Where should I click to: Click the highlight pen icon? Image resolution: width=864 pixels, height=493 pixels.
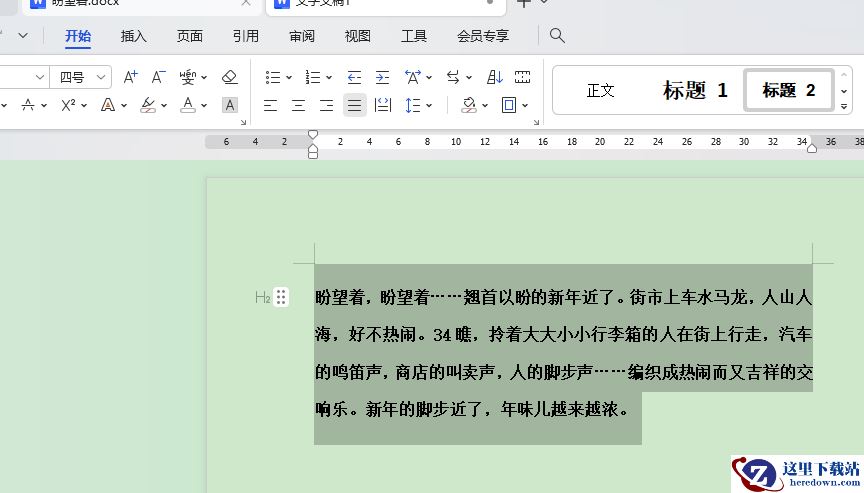[x=148, y=105]
